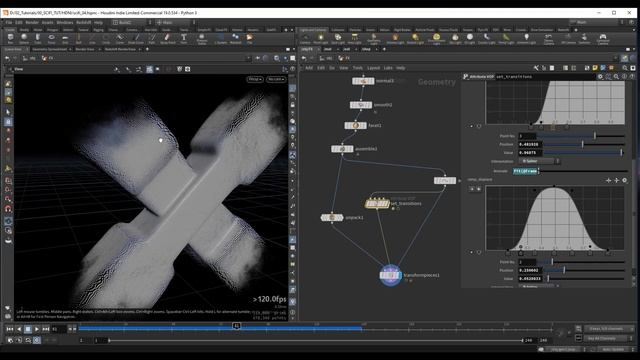
Task: Click the network editor search magnifier icon
Action: 625,68
